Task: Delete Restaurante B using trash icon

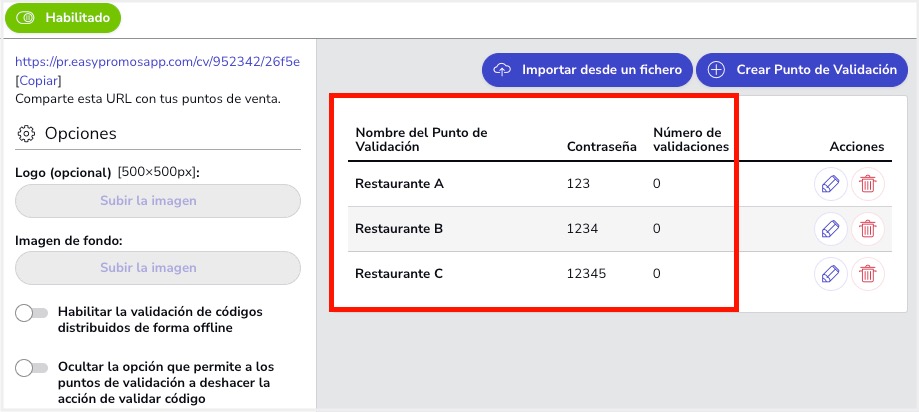Action: tap(867, 229)
